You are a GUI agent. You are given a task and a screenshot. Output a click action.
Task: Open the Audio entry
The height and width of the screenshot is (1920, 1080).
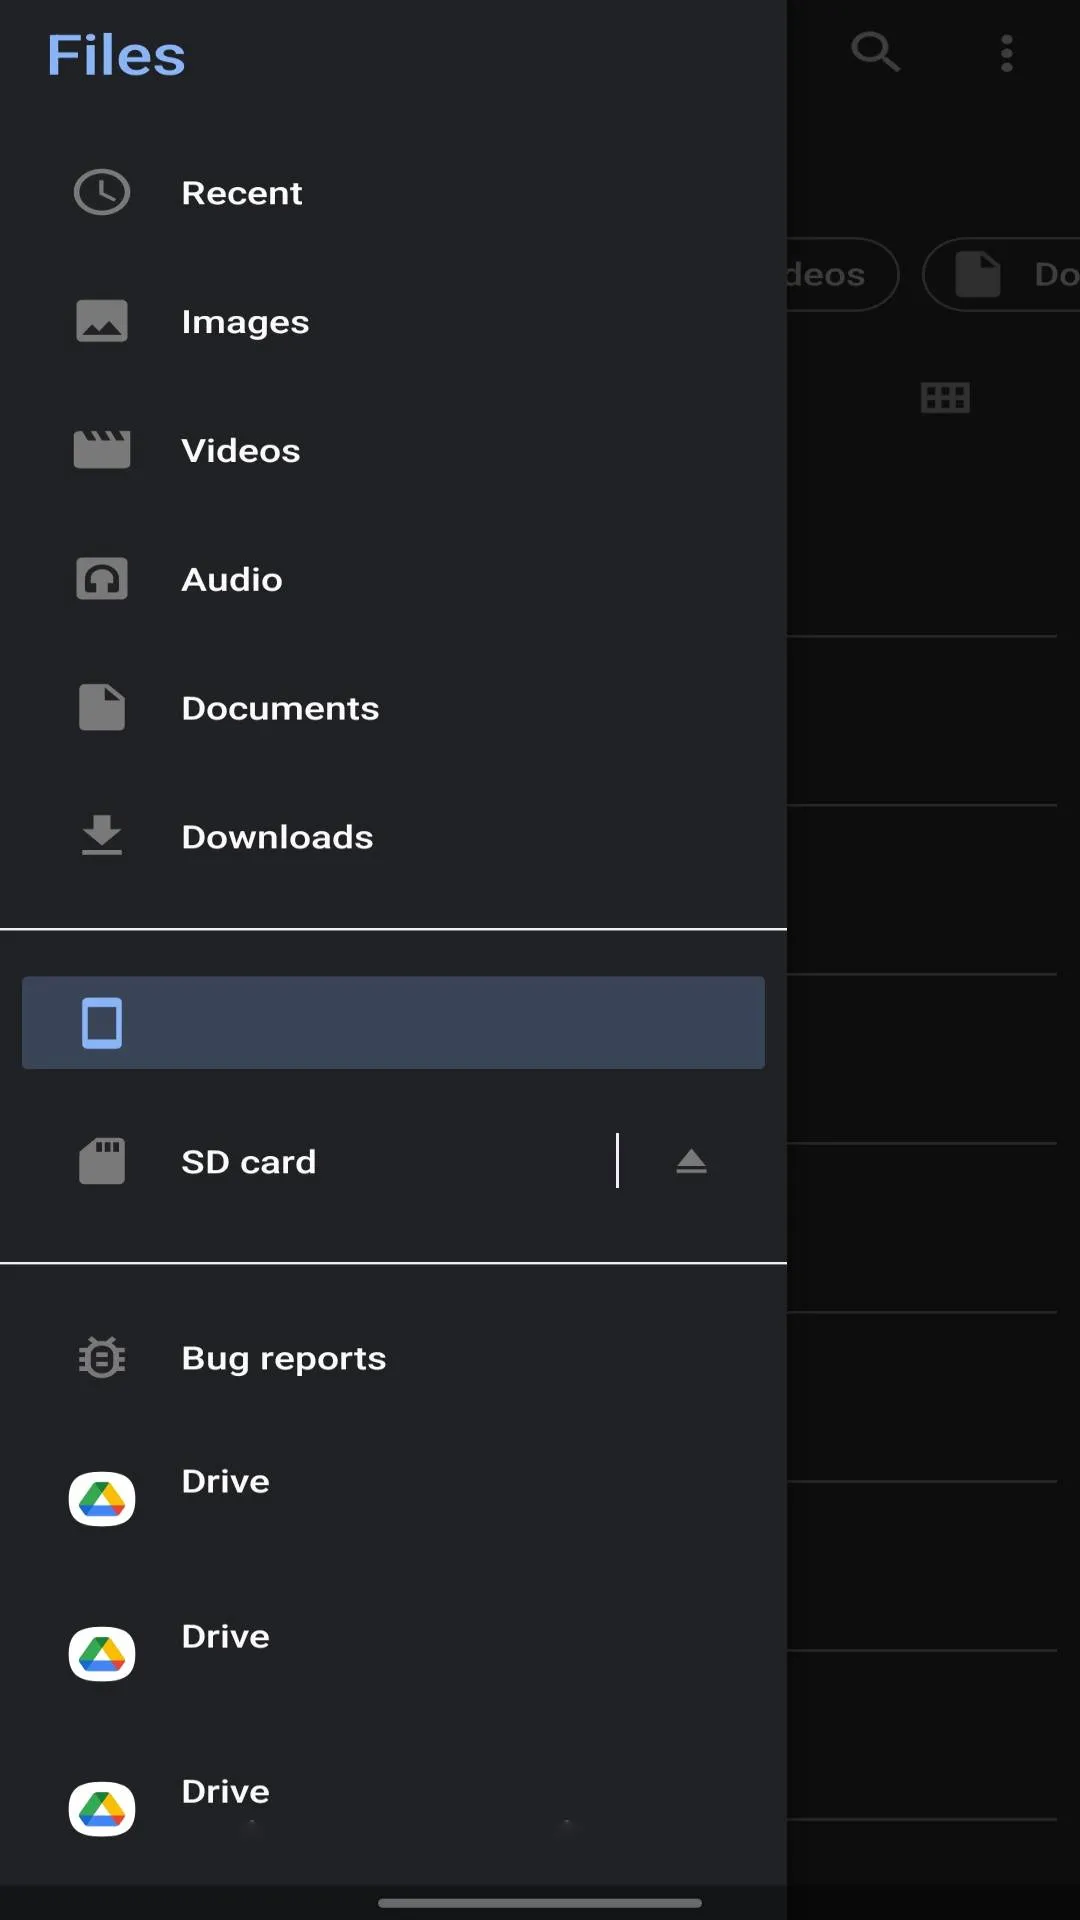coord(393,579)
